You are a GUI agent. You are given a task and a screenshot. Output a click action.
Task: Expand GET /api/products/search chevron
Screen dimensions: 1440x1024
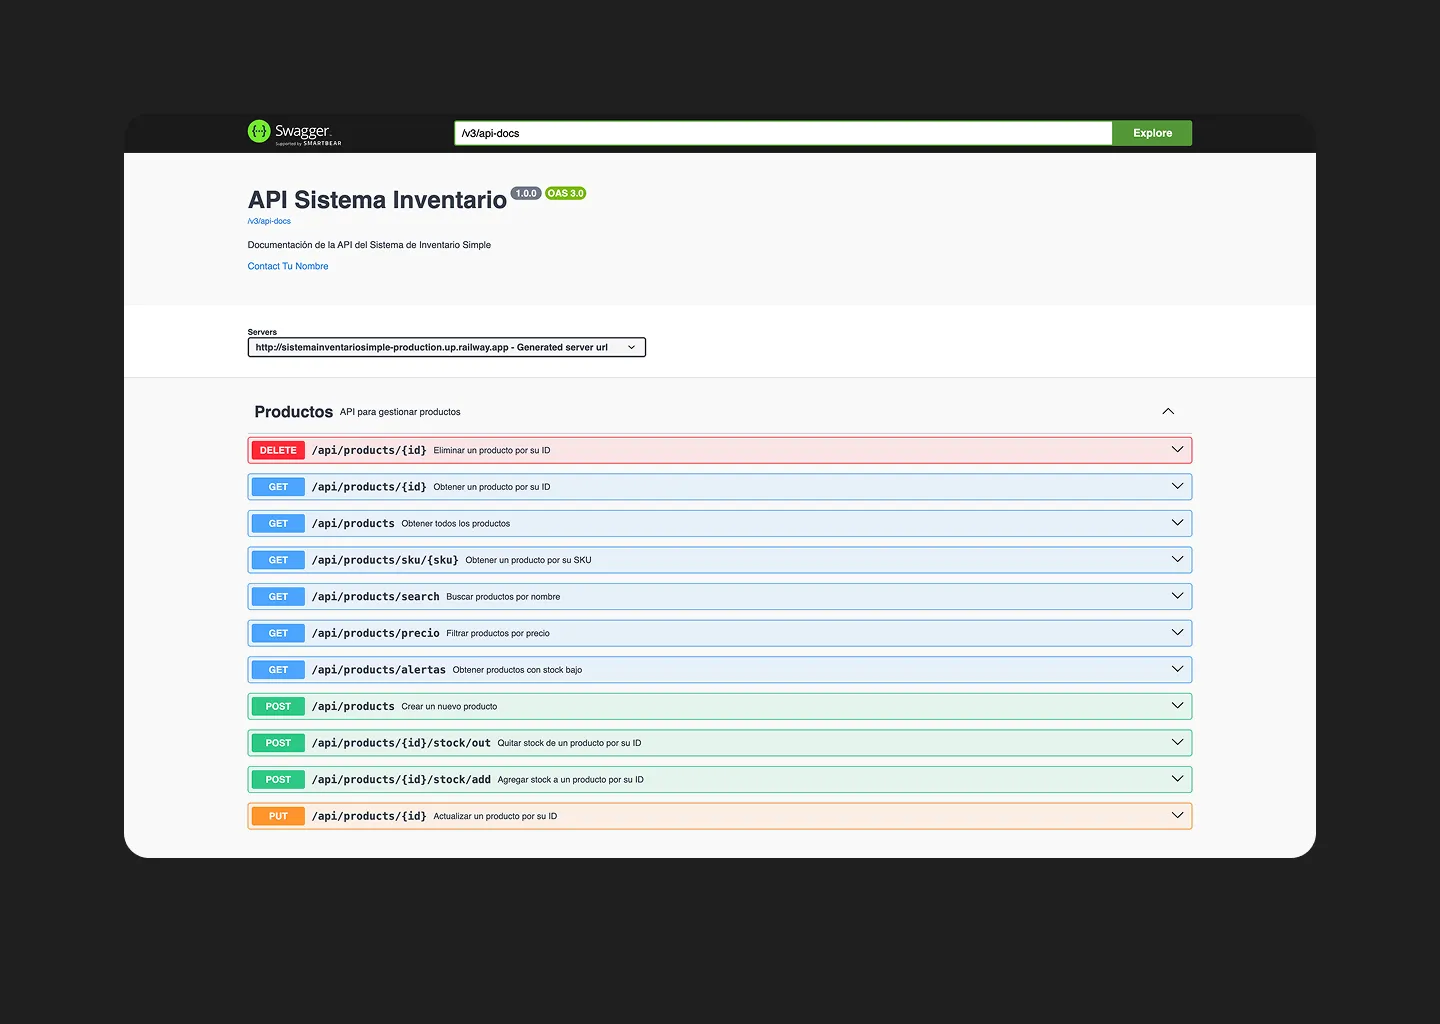click(x=1177, y=596)
